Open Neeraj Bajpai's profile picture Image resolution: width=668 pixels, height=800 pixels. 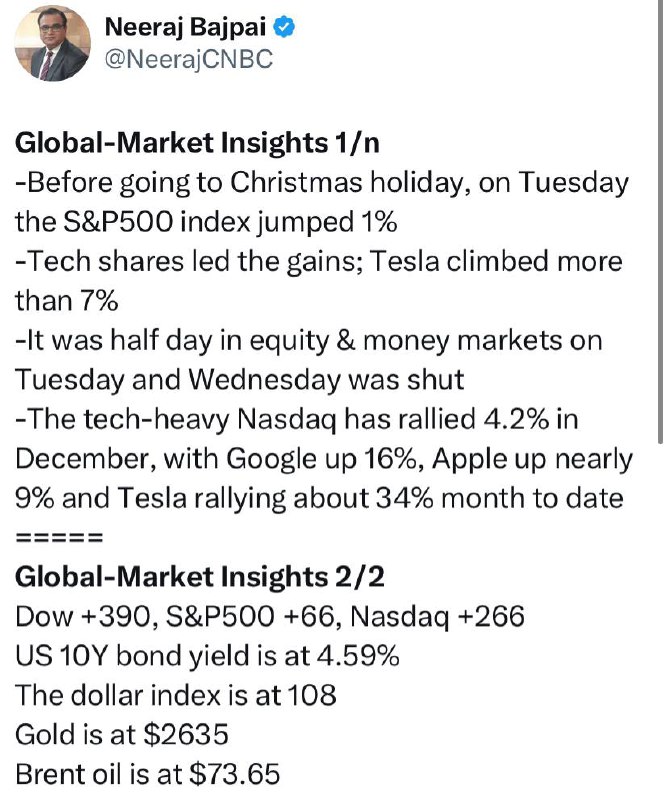(53, 43)
